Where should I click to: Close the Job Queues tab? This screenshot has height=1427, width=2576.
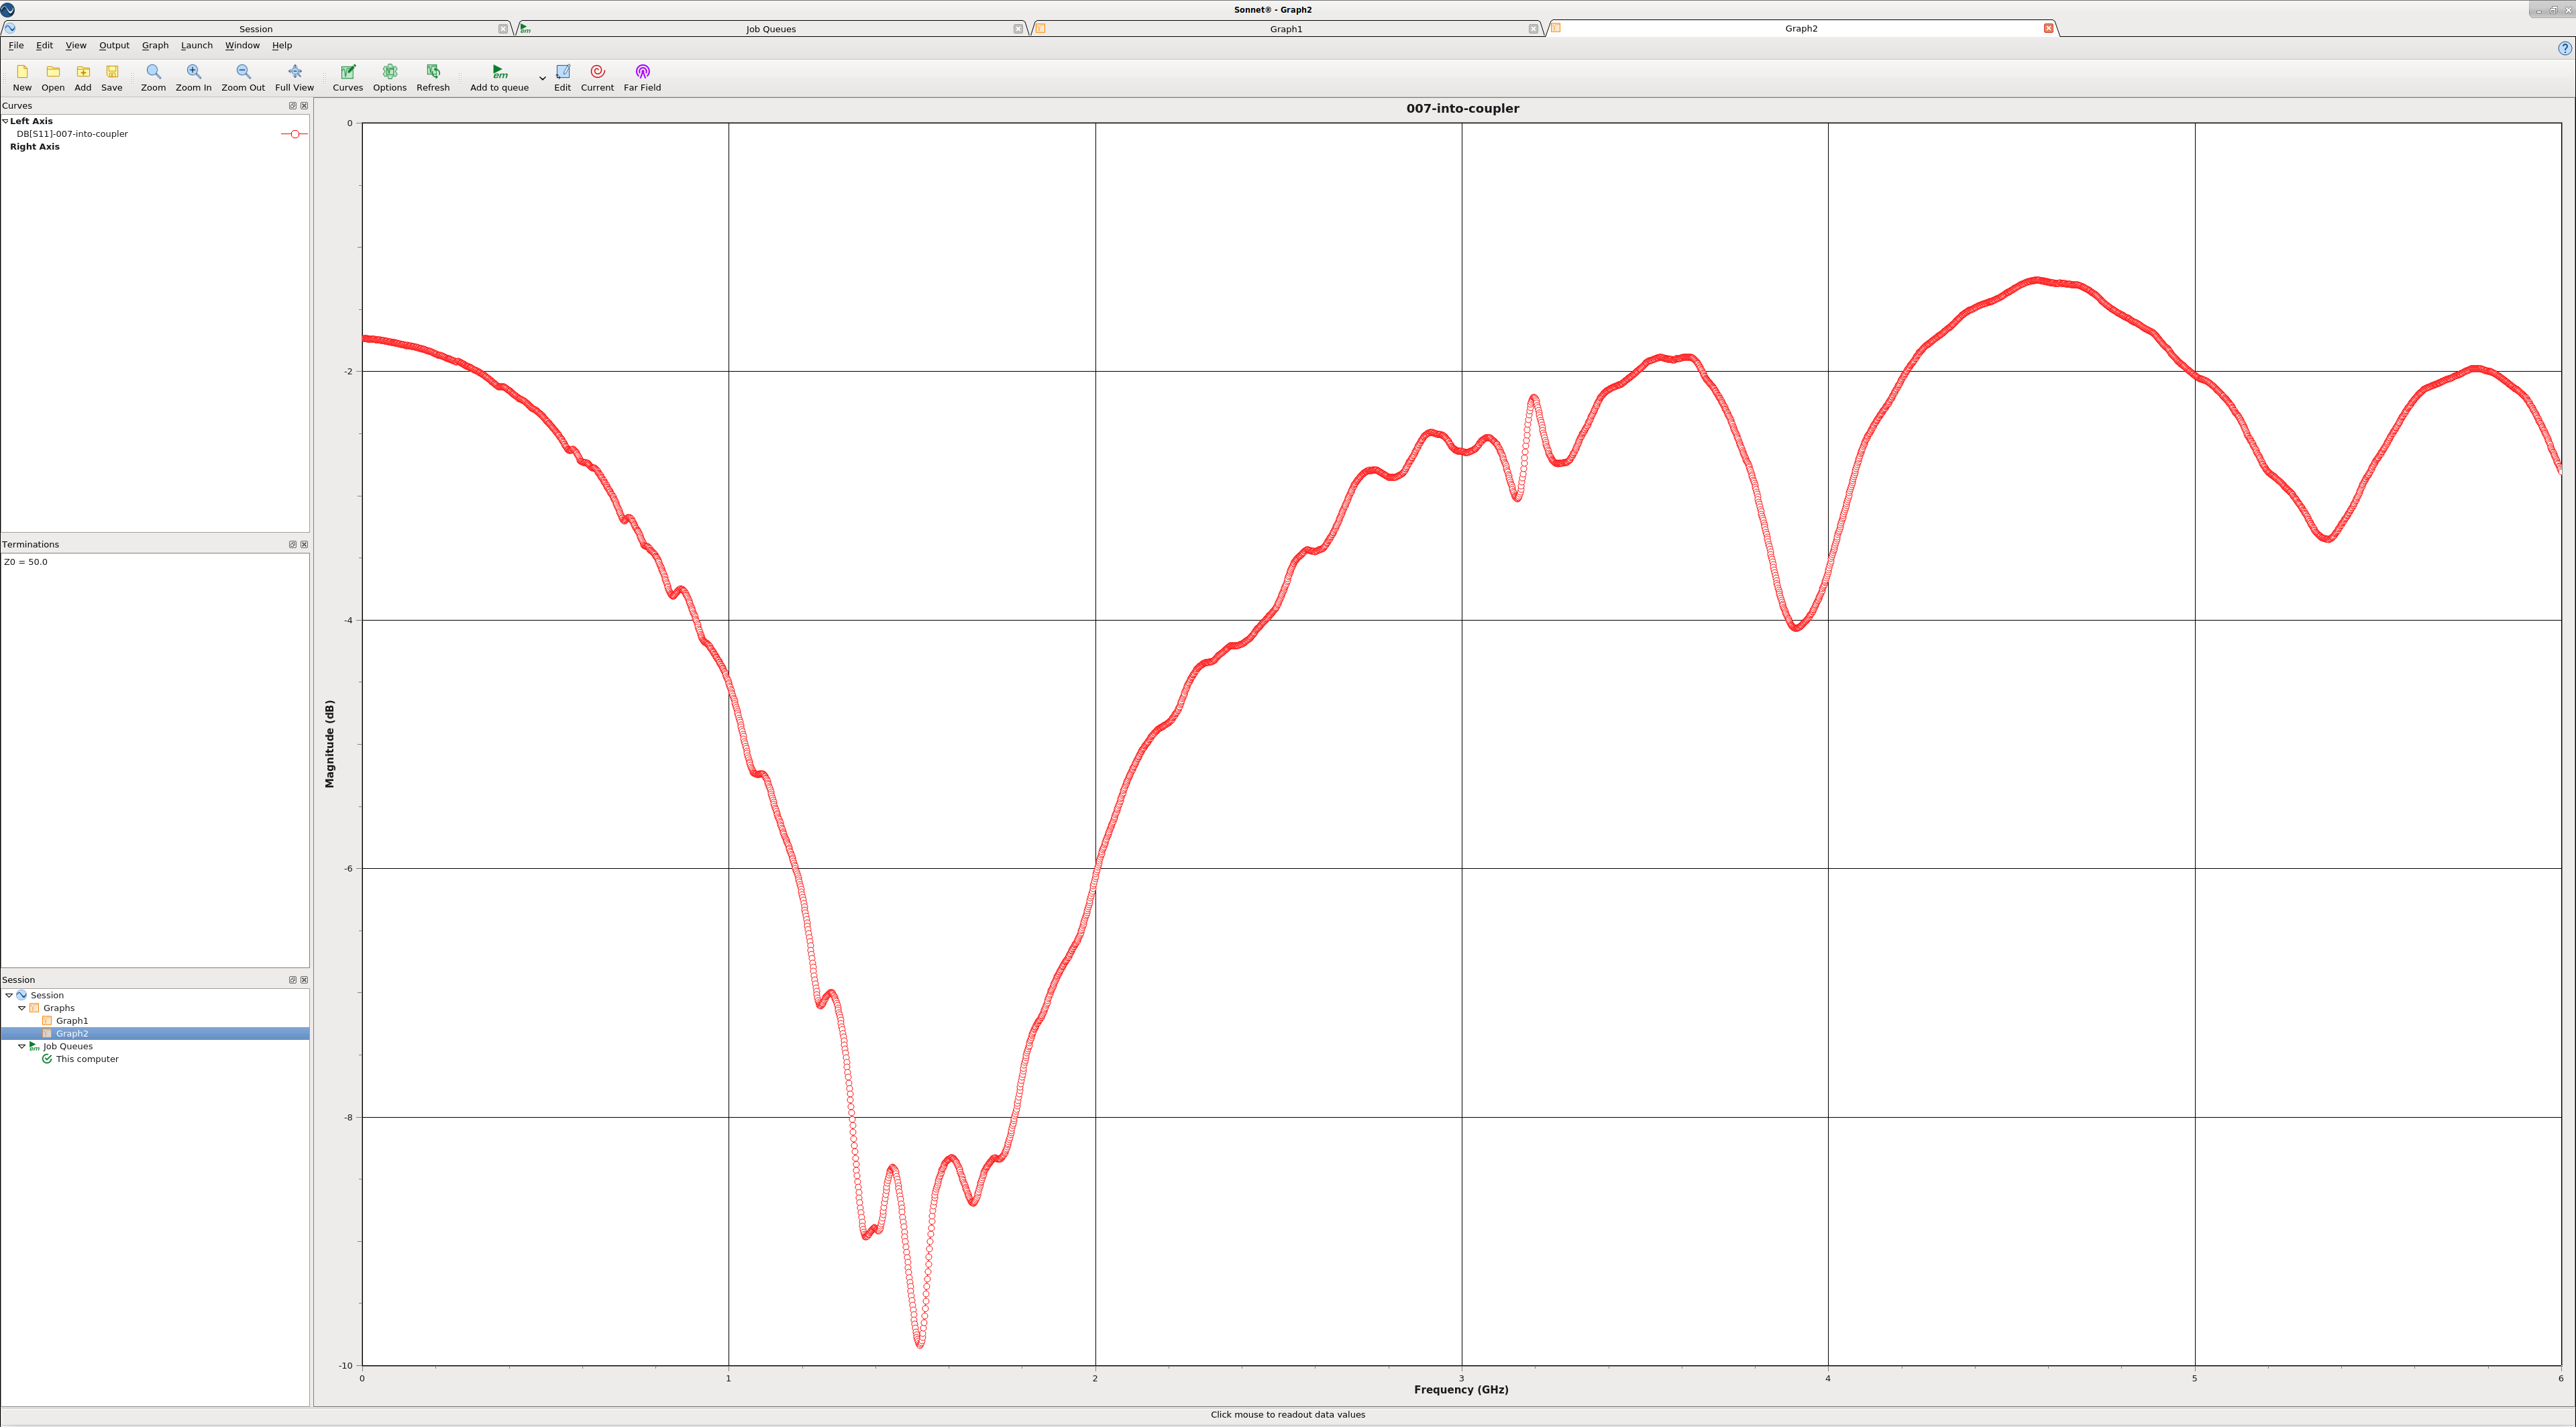pos(1018,29)
